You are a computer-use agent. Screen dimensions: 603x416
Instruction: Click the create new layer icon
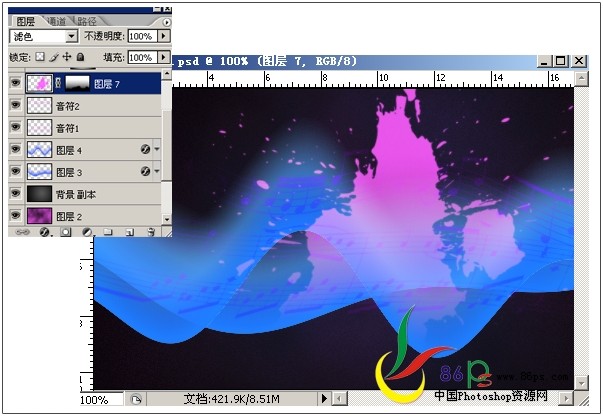(x=129, y=232)
